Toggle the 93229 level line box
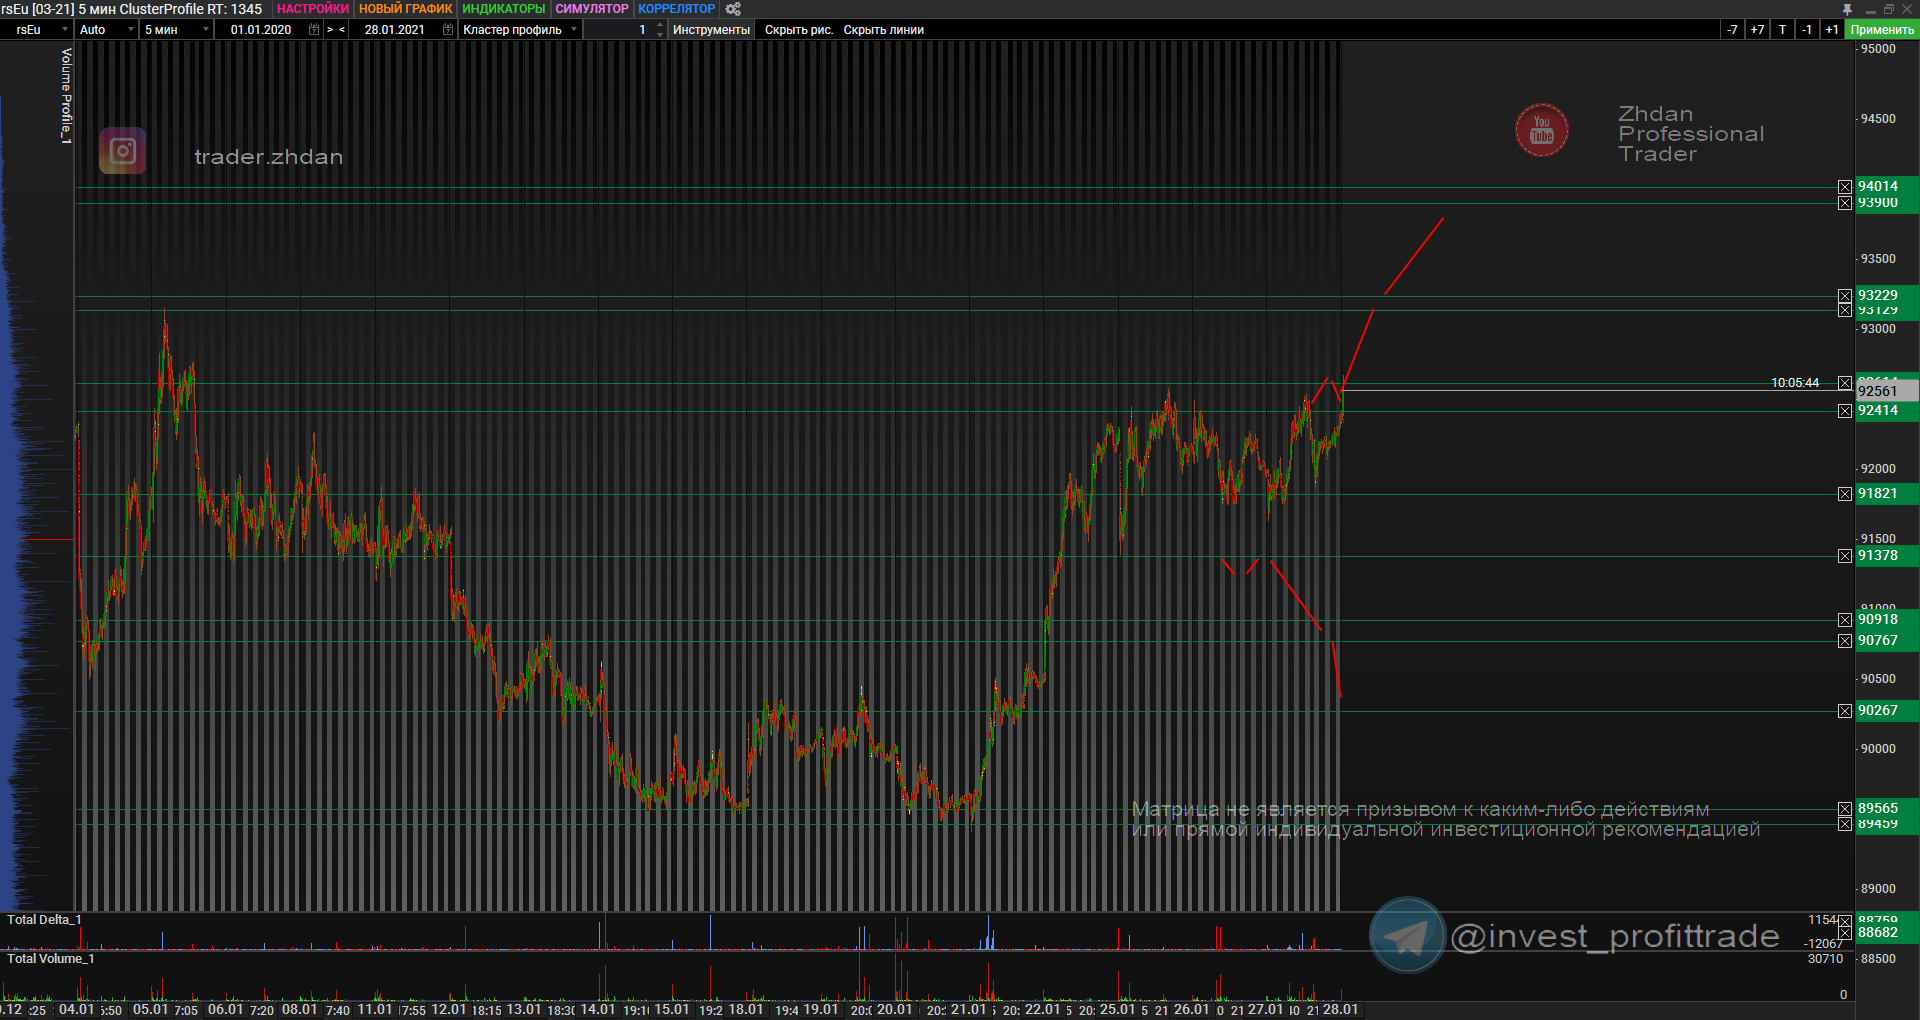Screen dimensions: 1920x1020 1844,296
